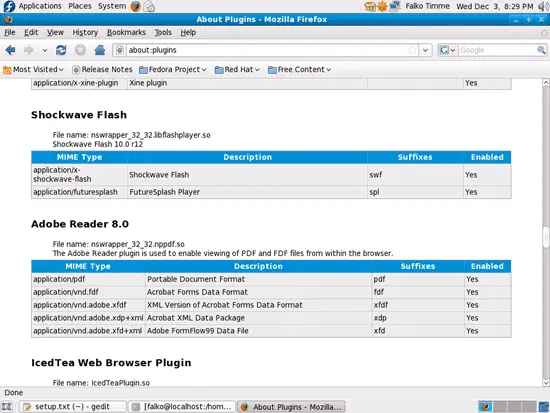Click the search magnifier icon
Image resolution: width=550 pixels, height=413 pixels.
pos(541,50)
